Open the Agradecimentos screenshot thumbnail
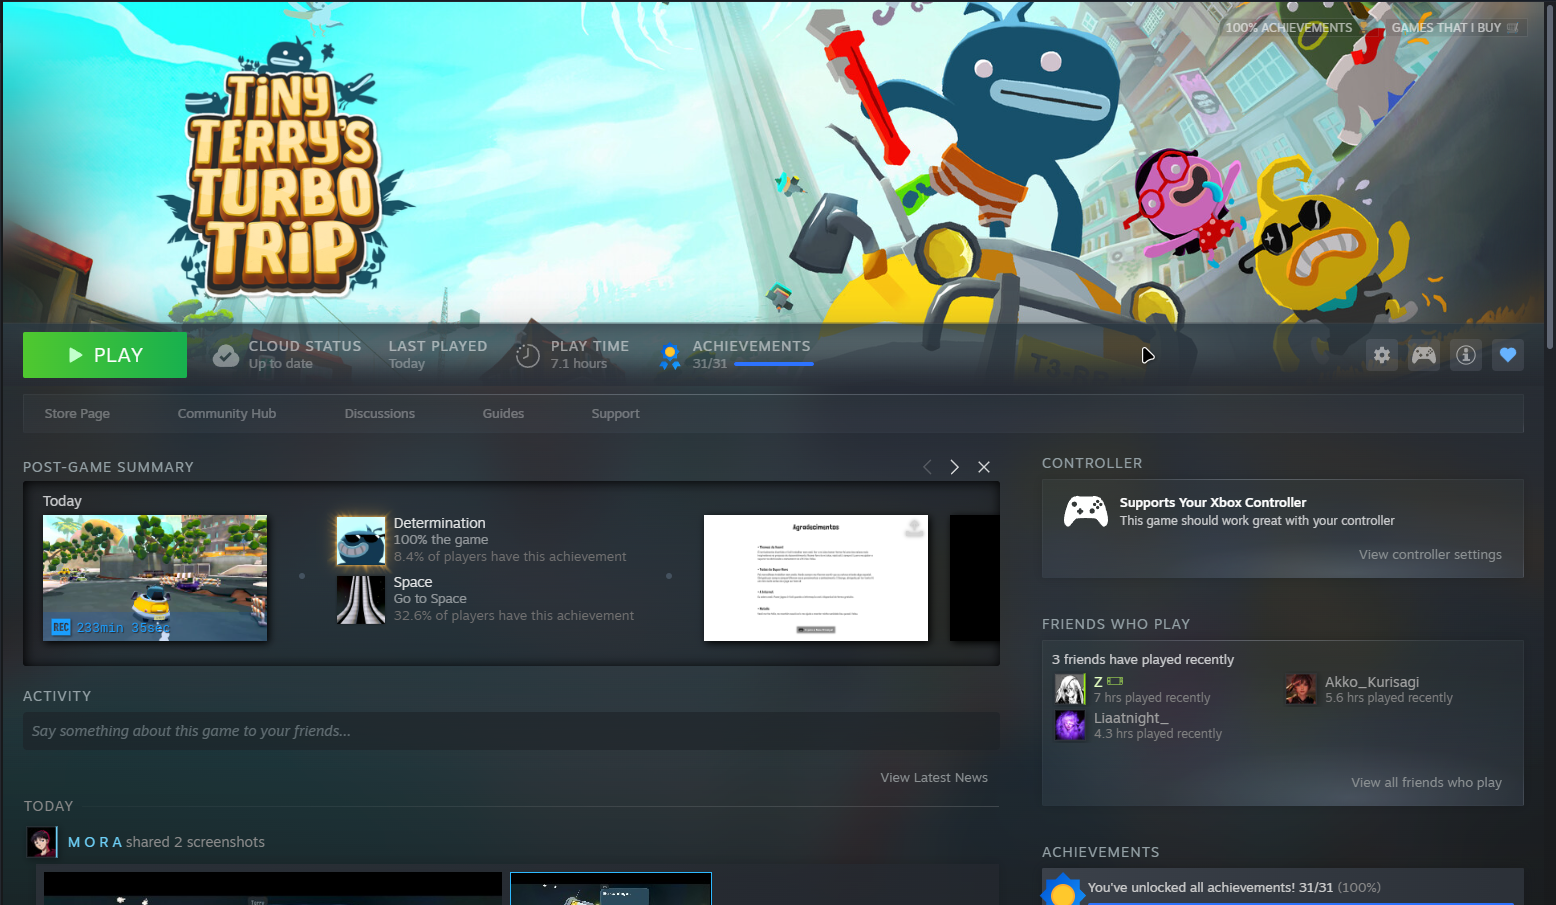 (x=816, y=578)
